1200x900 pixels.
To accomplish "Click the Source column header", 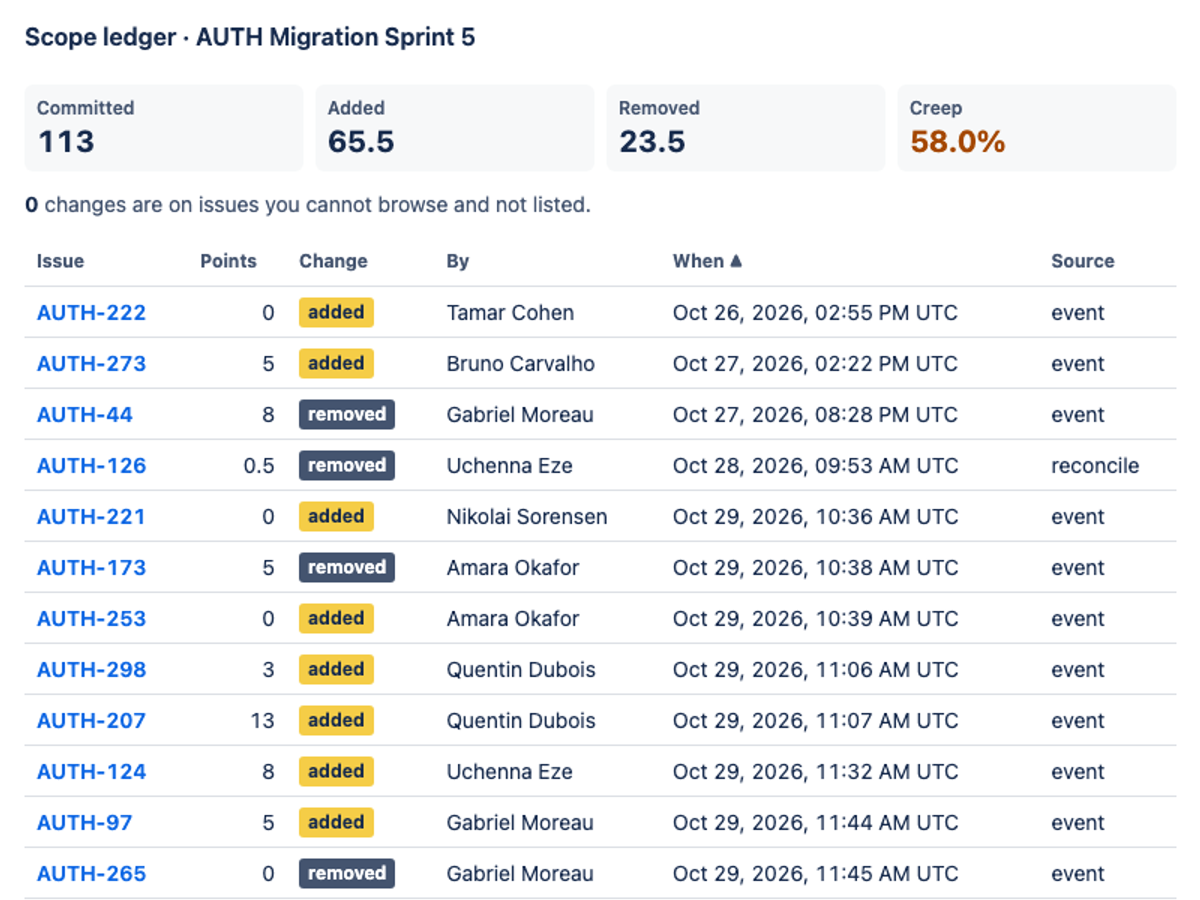I will point(1083,261).
